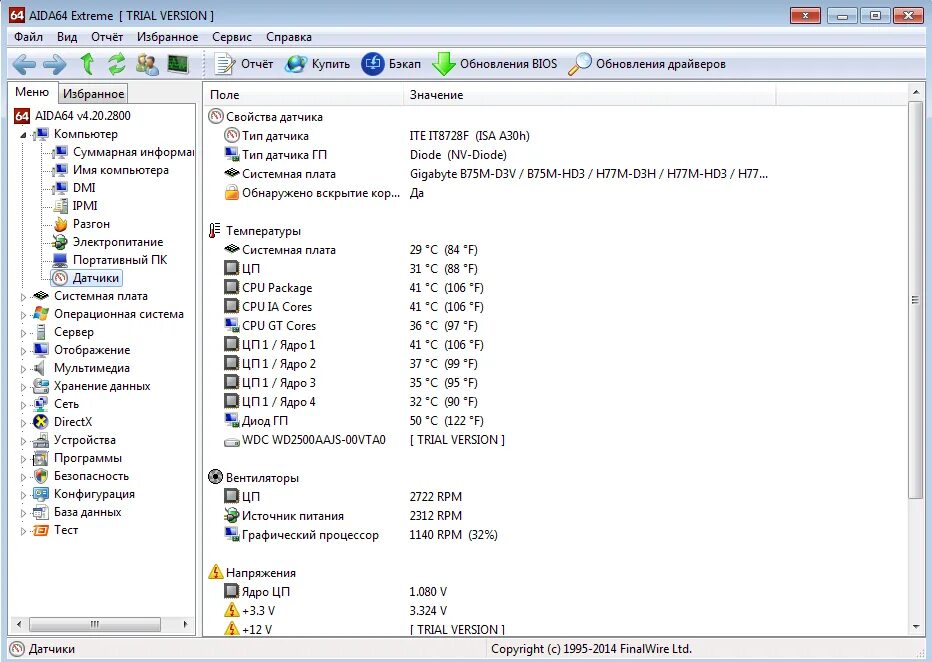Expand the Операционная система branch
This screenshot has height=662, width=932.
coord(23,314)
